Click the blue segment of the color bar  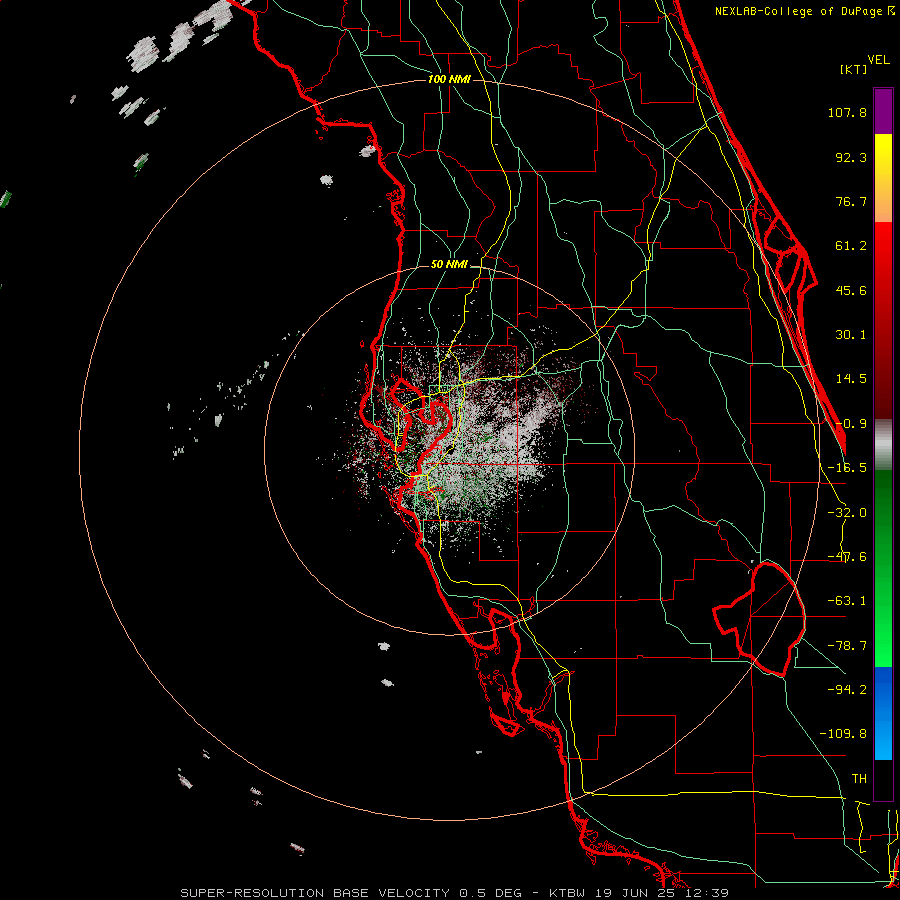(883, 713)
